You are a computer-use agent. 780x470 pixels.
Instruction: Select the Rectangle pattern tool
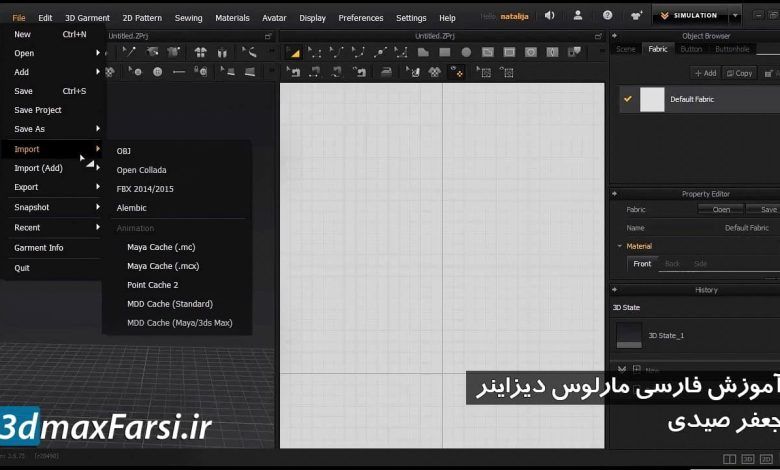pos(445,52)
